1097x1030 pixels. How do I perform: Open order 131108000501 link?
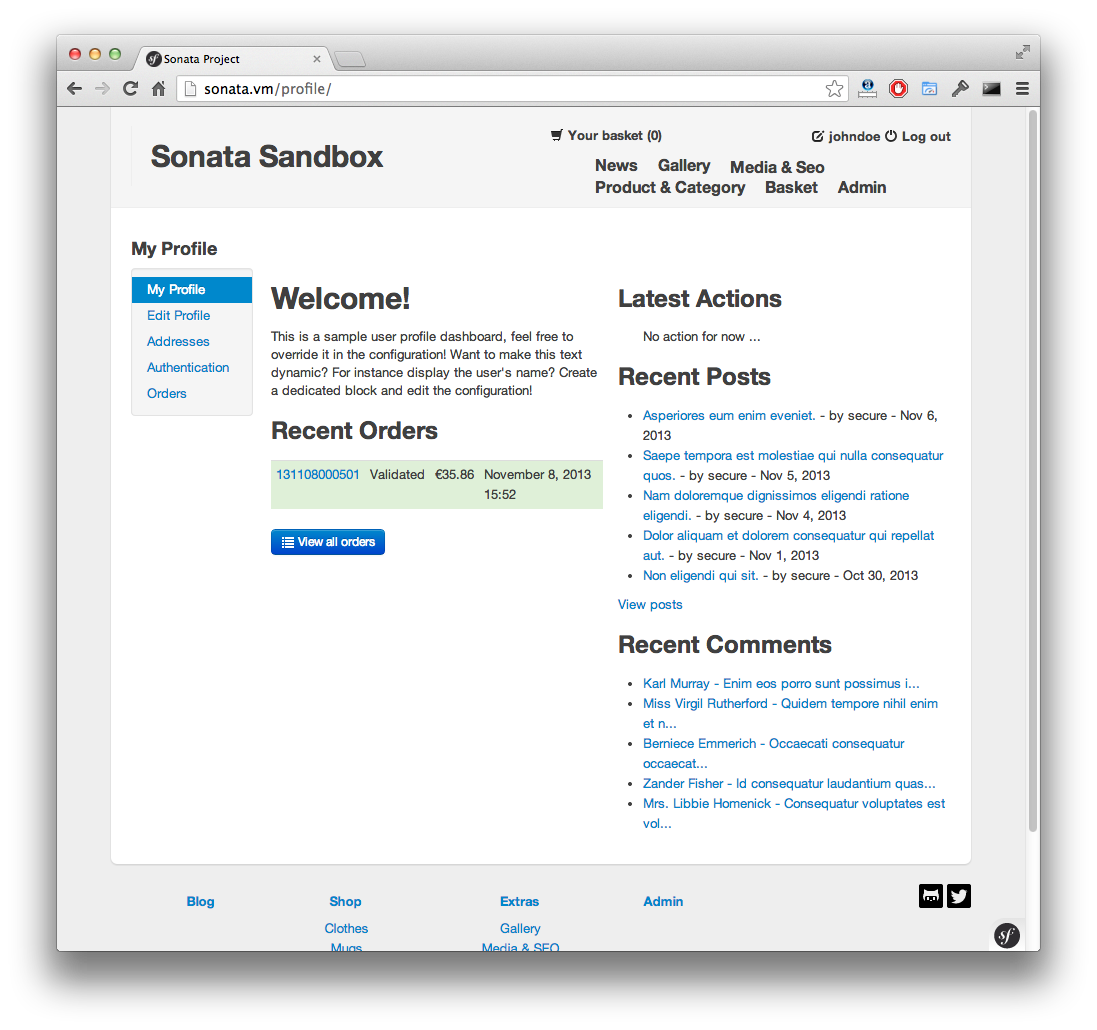tap(317, 475)
